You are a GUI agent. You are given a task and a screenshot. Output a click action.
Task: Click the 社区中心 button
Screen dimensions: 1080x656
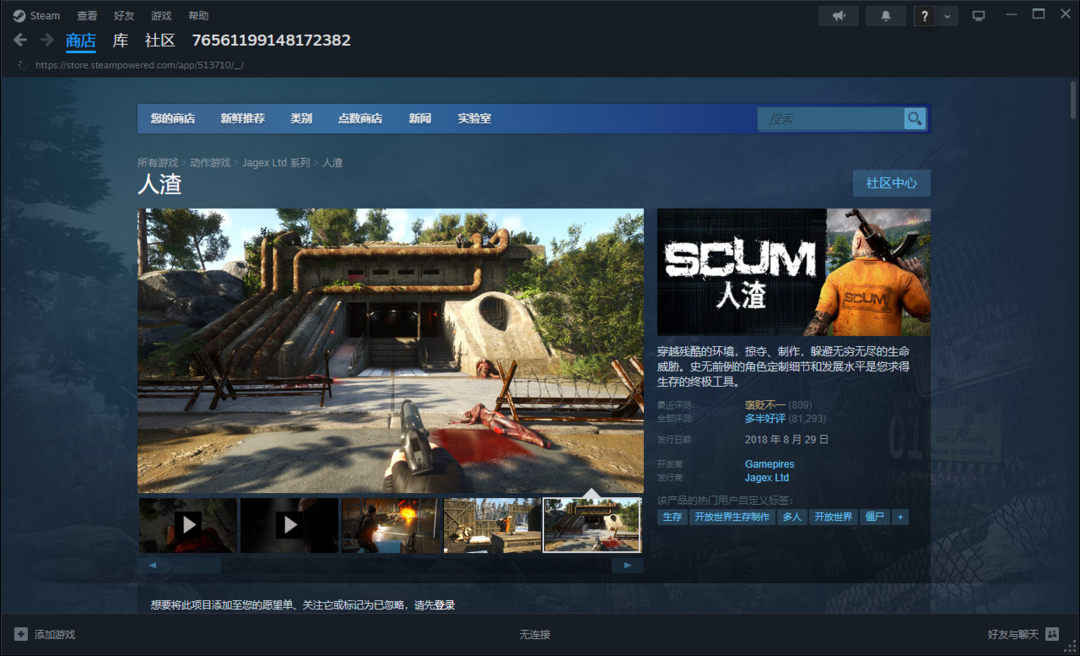coord(890,183)
